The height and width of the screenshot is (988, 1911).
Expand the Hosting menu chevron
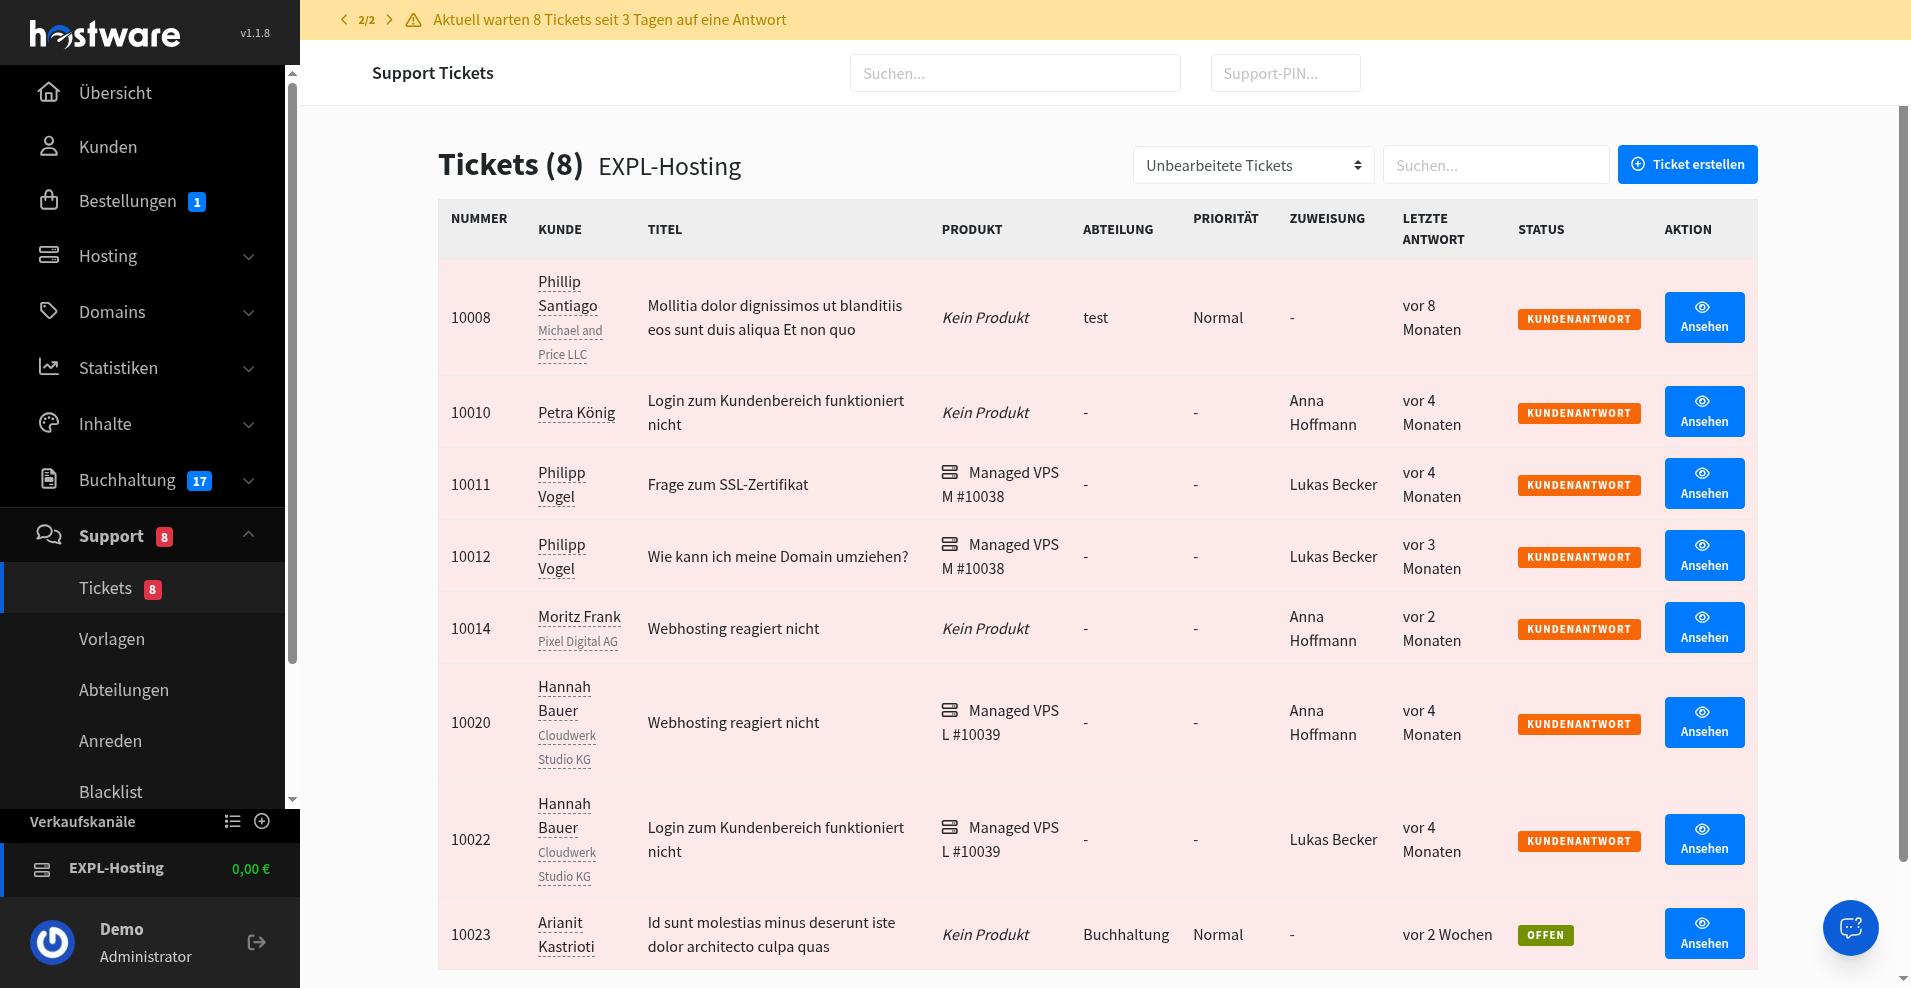[x=248, y=257]
